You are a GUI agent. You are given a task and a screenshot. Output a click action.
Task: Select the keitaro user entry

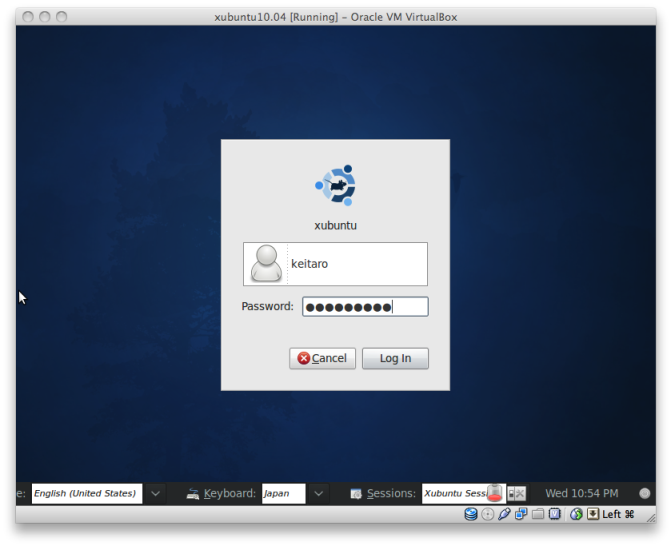(x=335, y=264)
